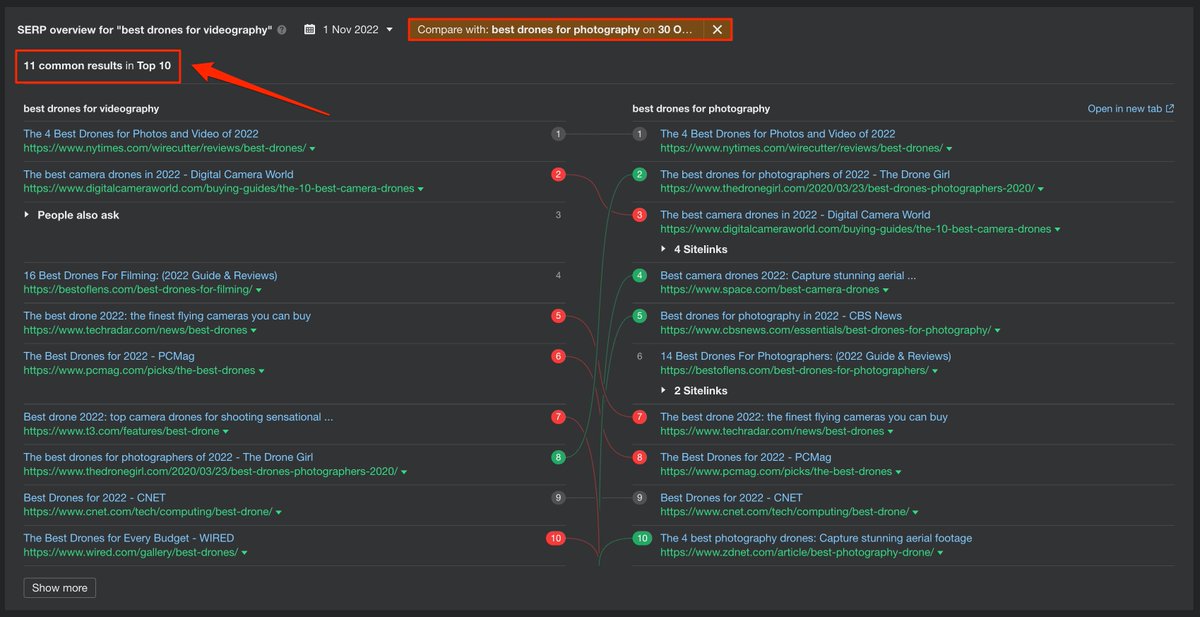Click the 'best drones for photography' column heading
Screen dimensions: 1200x617
coord(701,109)
